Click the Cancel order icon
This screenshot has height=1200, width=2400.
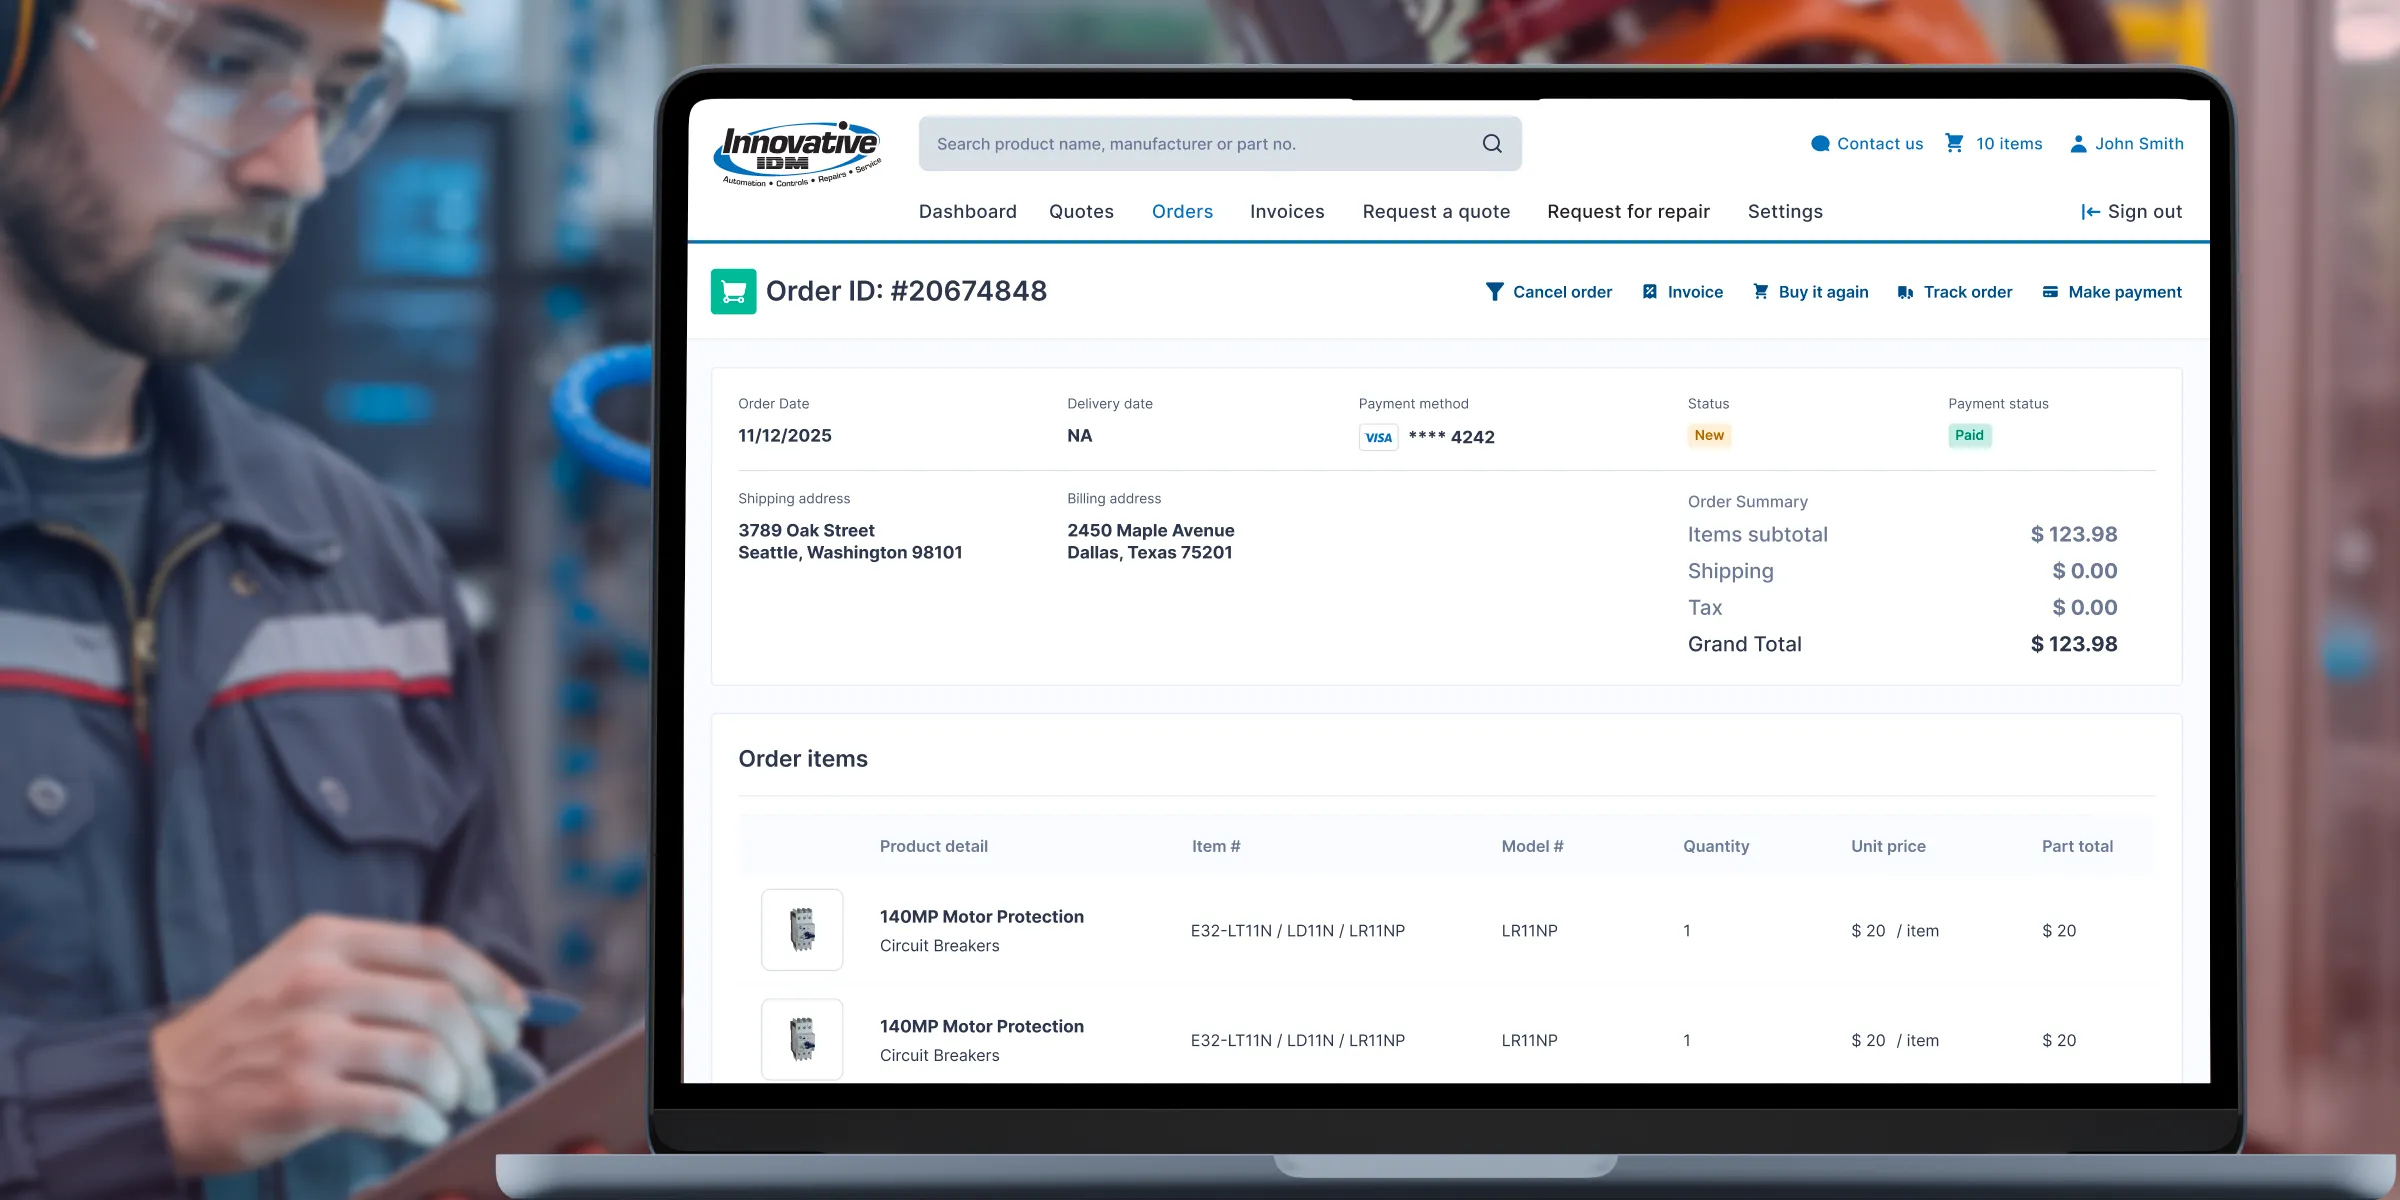pyautogui.click(x=1494, y=292)
